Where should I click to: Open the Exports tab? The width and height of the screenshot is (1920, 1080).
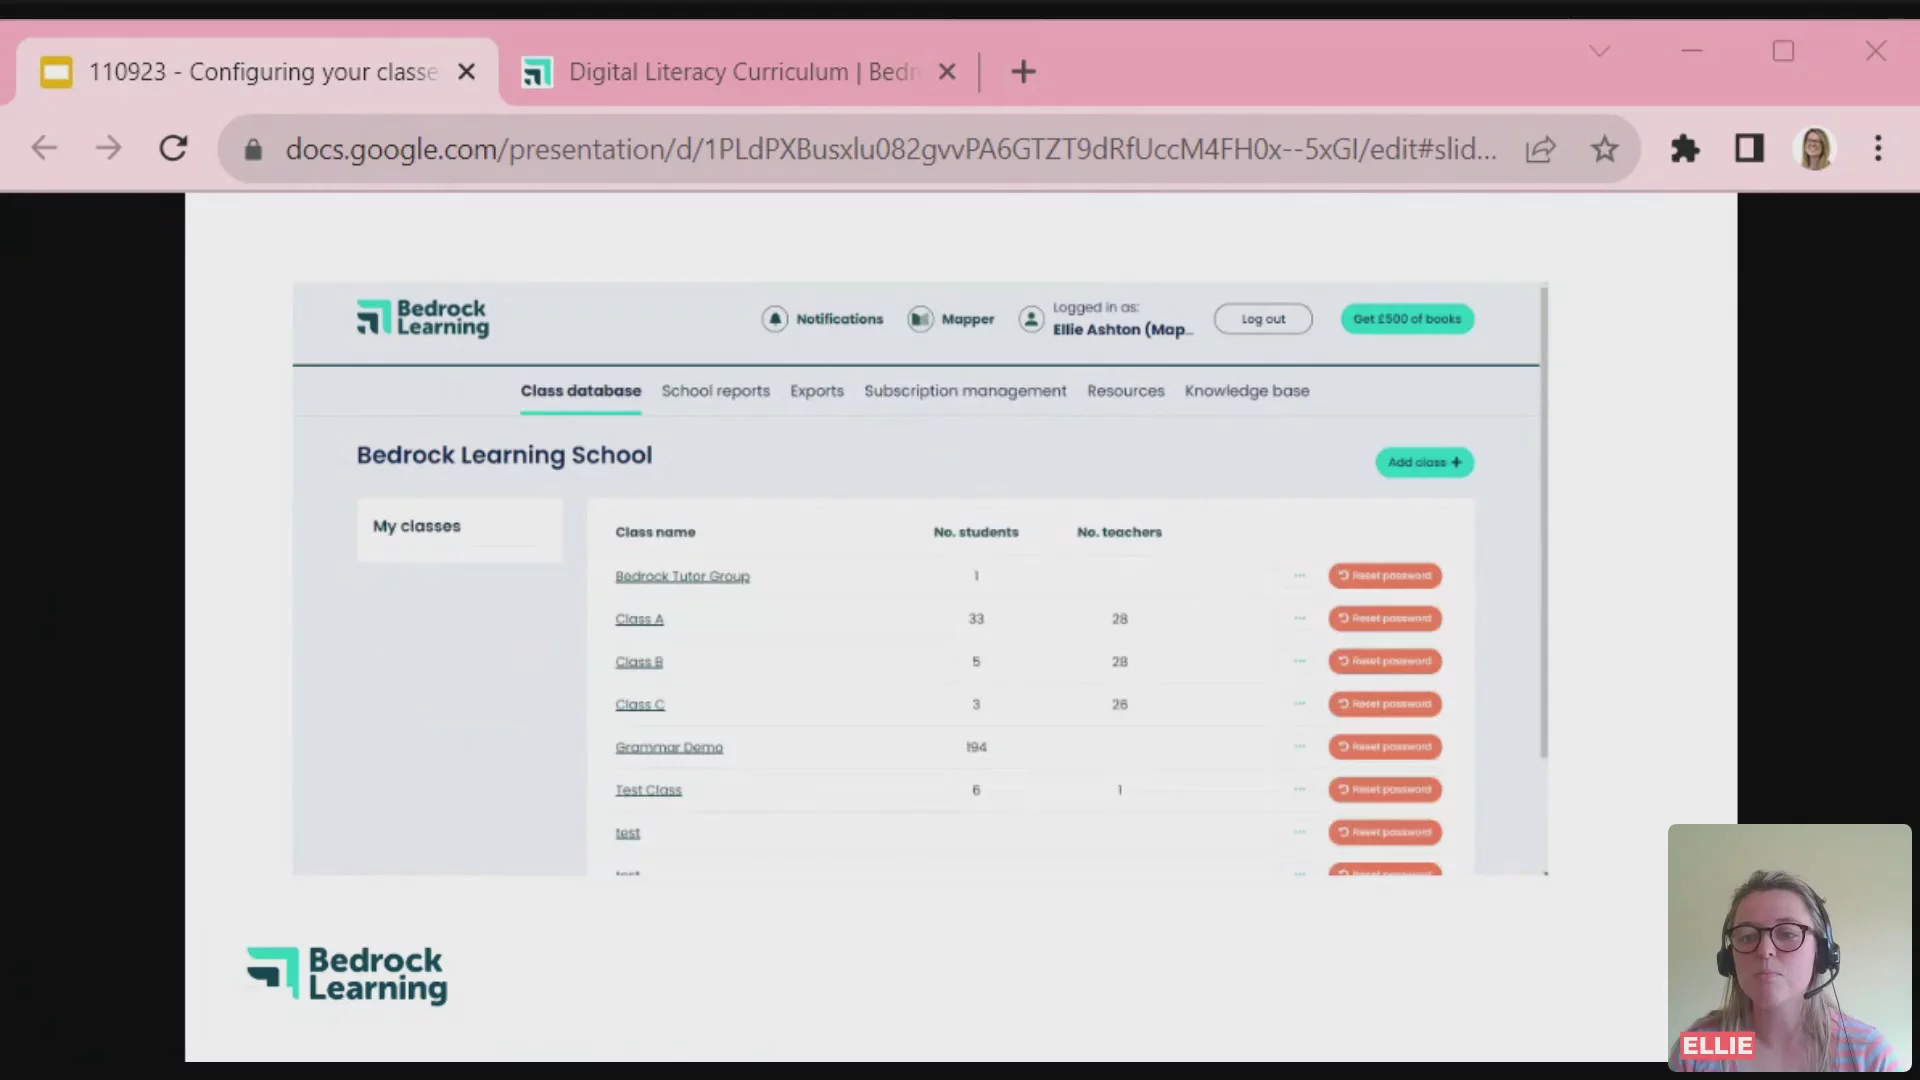pyautogui.click(x=817, y=391)
